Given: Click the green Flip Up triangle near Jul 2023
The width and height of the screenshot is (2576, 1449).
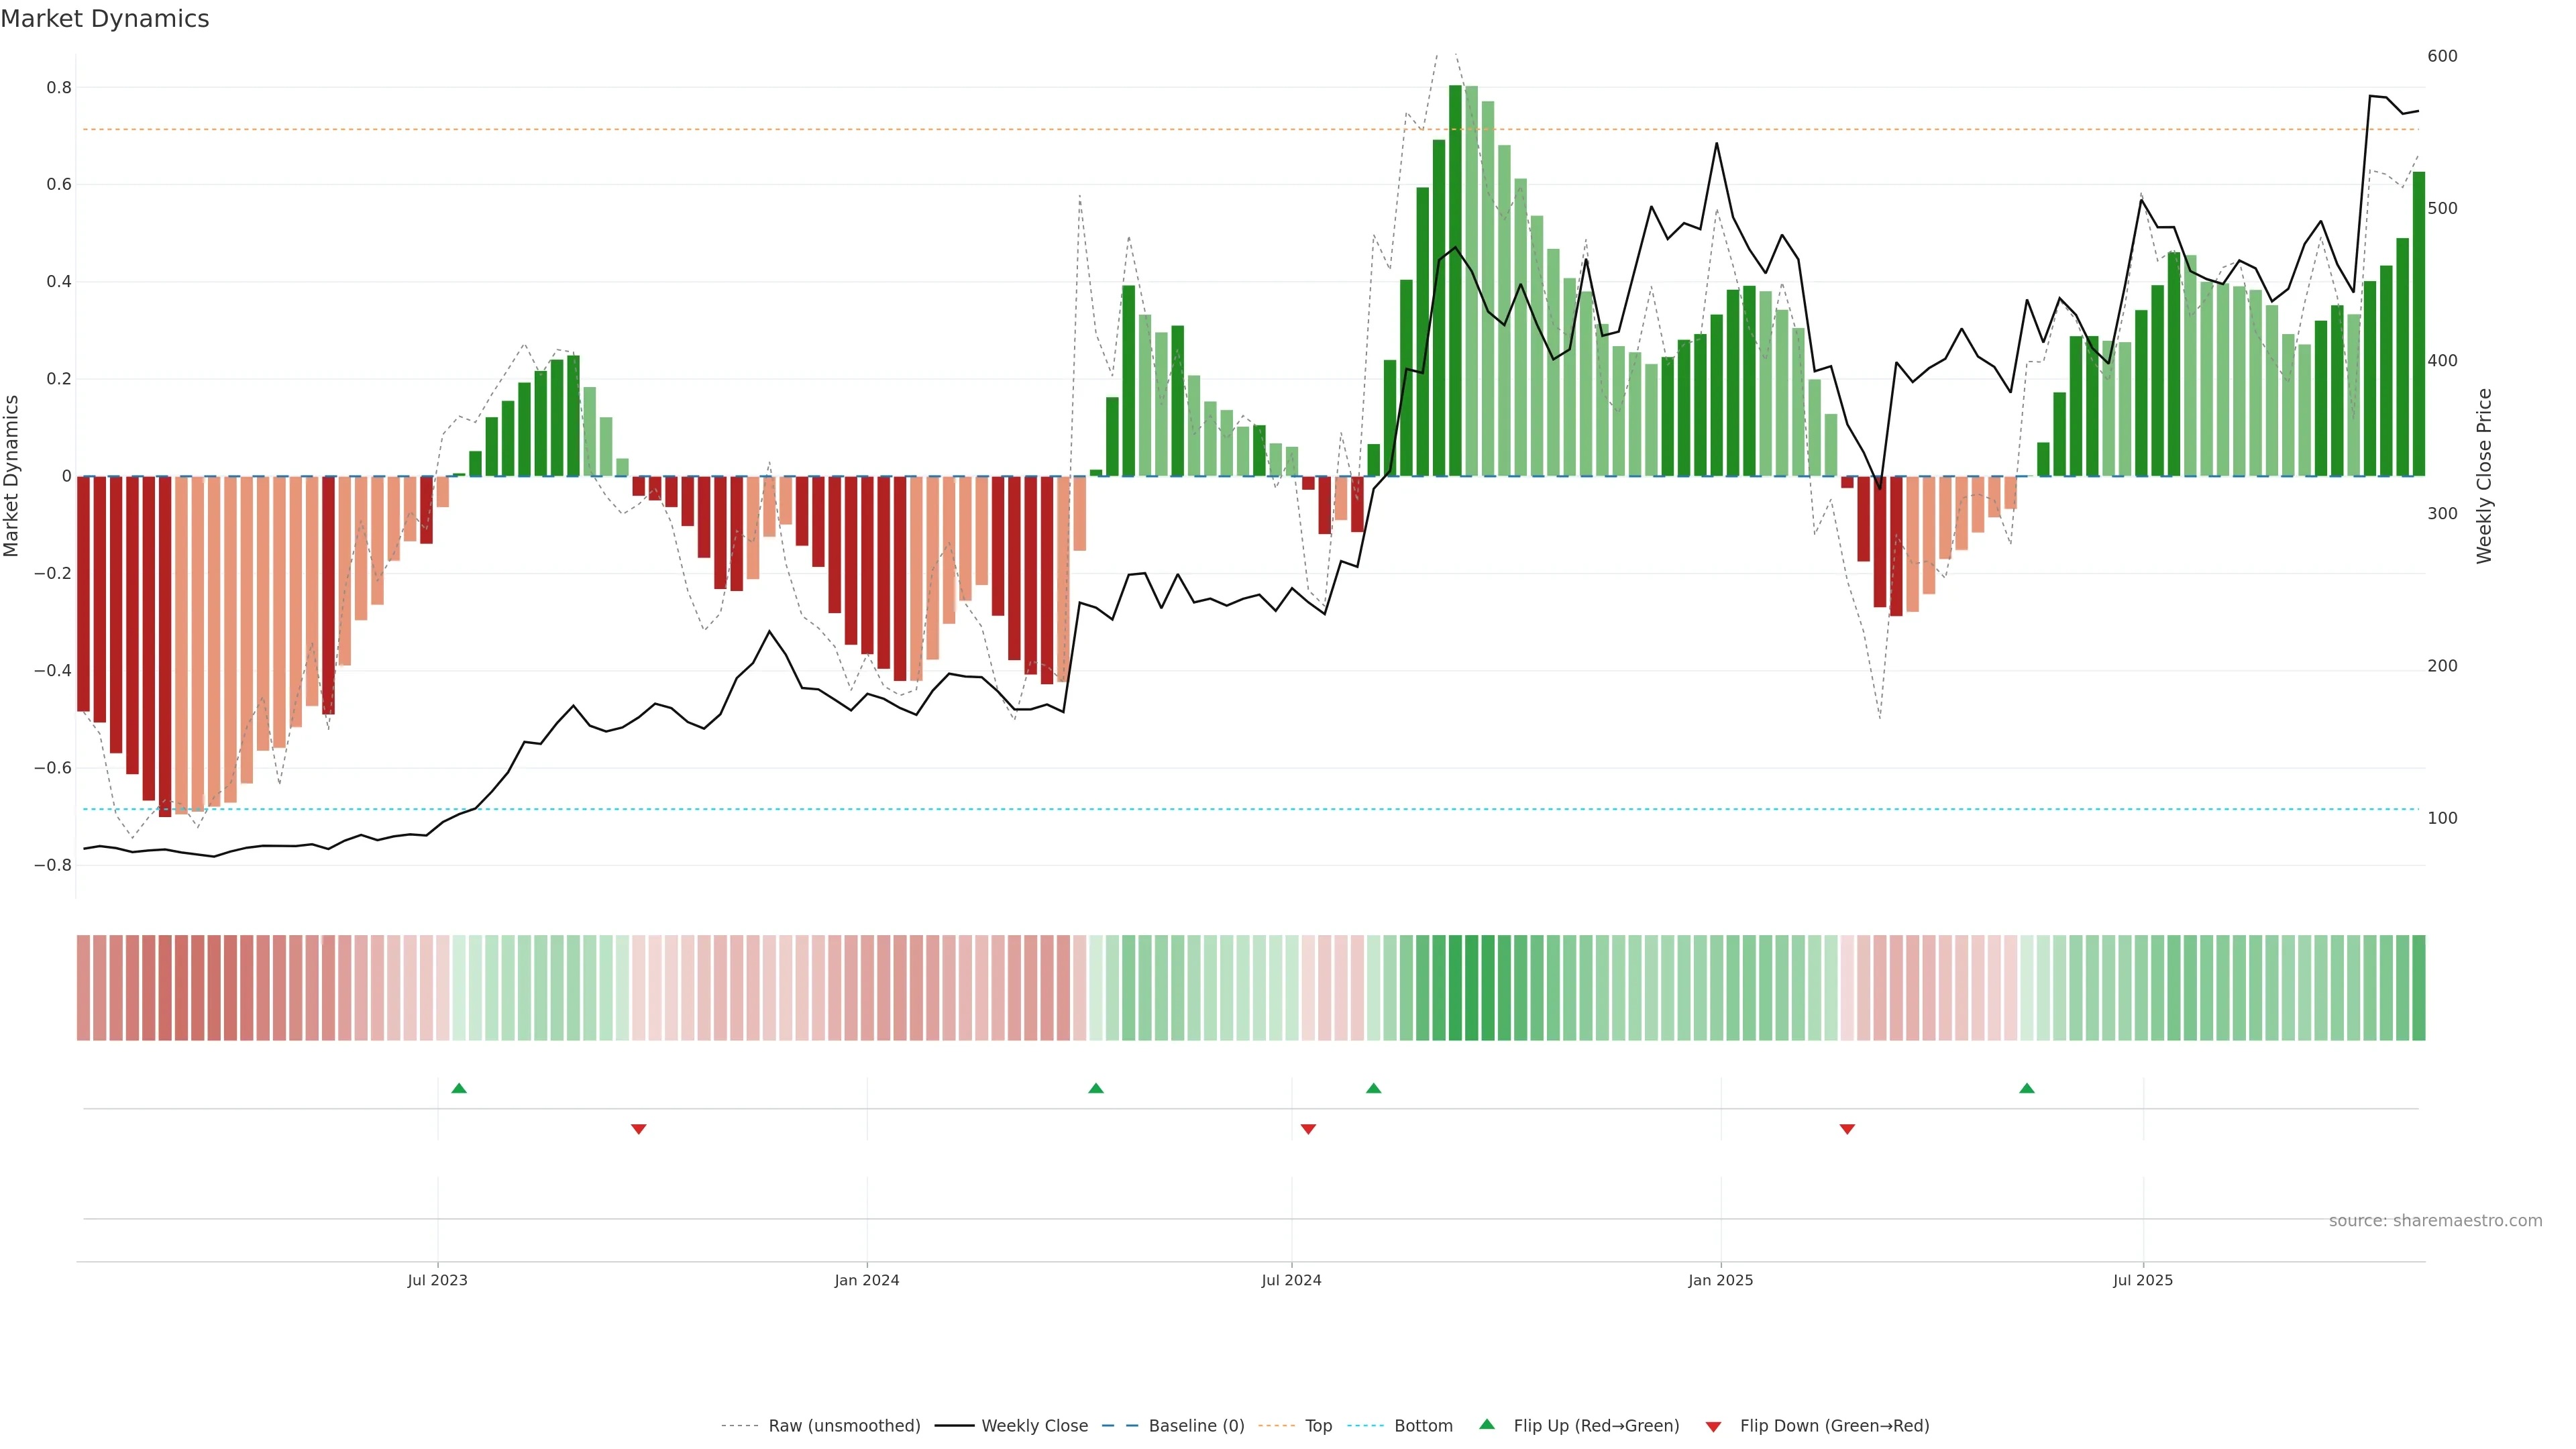Looking at the screenshot, I should (459, 1088).
